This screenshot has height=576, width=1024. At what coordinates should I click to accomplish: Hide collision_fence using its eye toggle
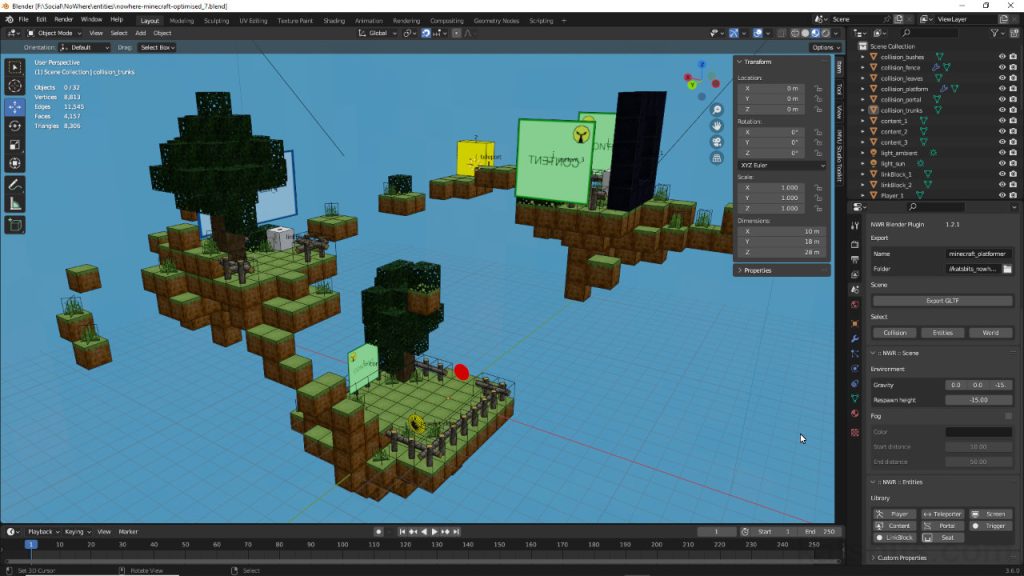tap(1001, 67)
